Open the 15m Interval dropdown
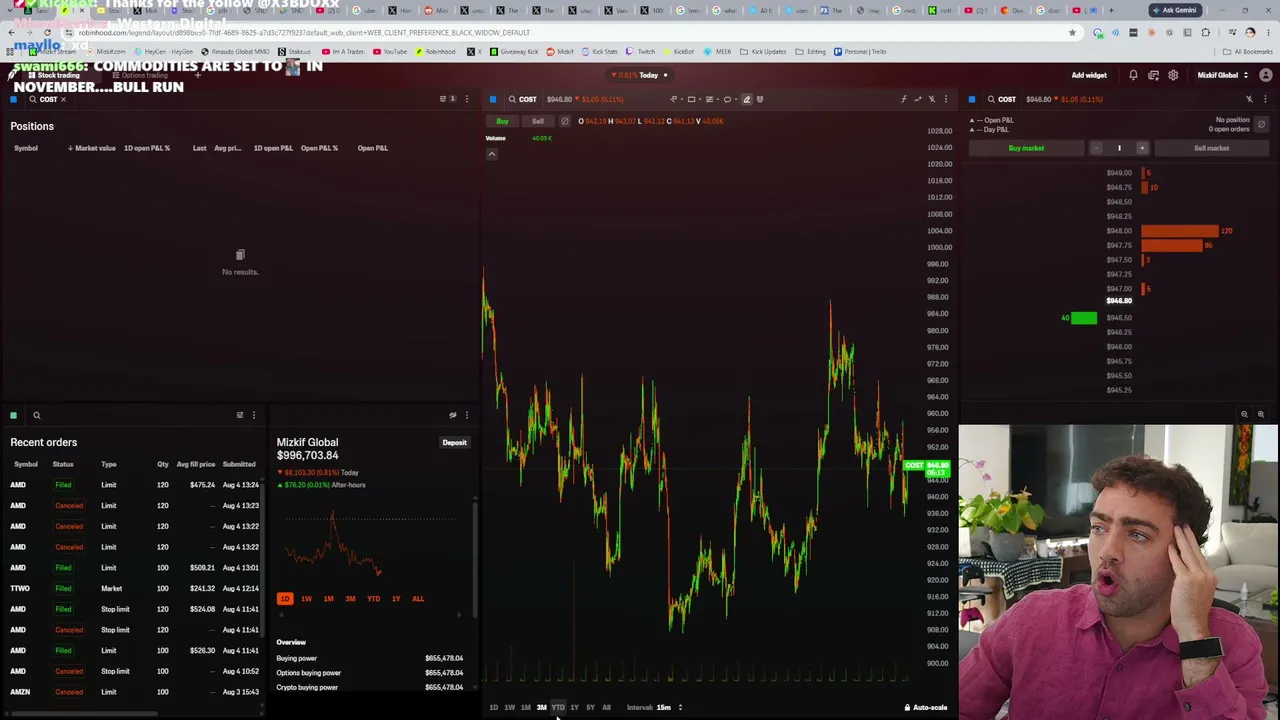This screenshot has width=1280, height=720. click(668, 708)
